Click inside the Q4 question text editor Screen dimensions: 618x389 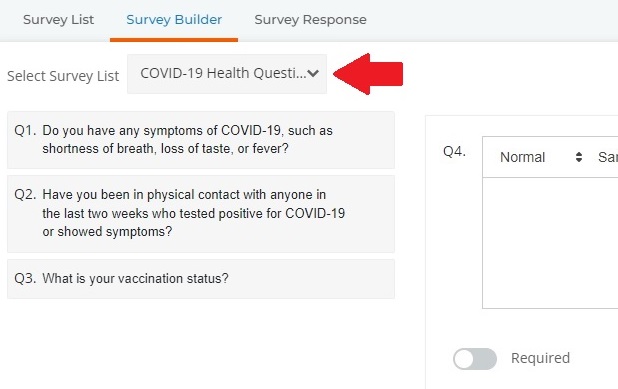pyautogui.click(x=550, y=243)
